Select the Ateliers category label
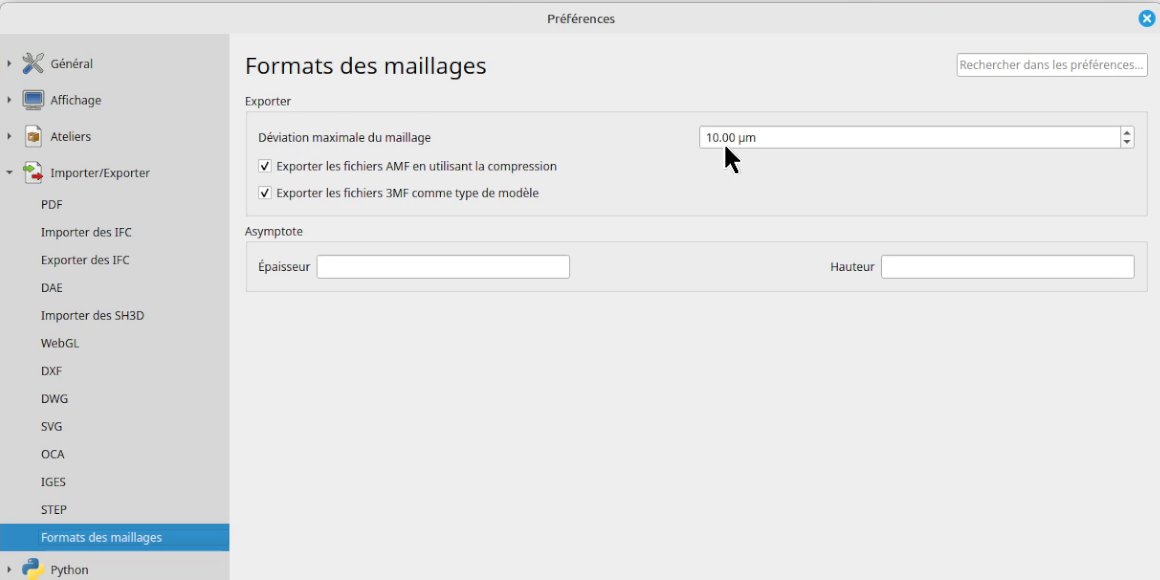This screenshot has width=1160, height=580. click(x=70, y=137)
